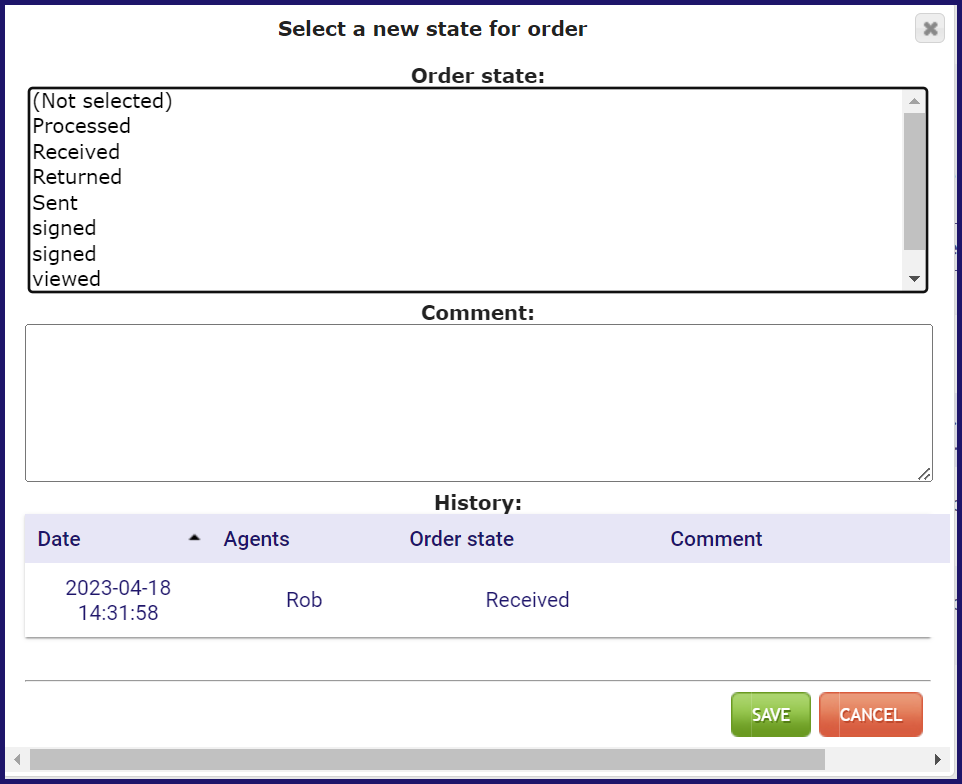Sort history by Agents column header
The image size is (962, 784).
tap(256, 539)
